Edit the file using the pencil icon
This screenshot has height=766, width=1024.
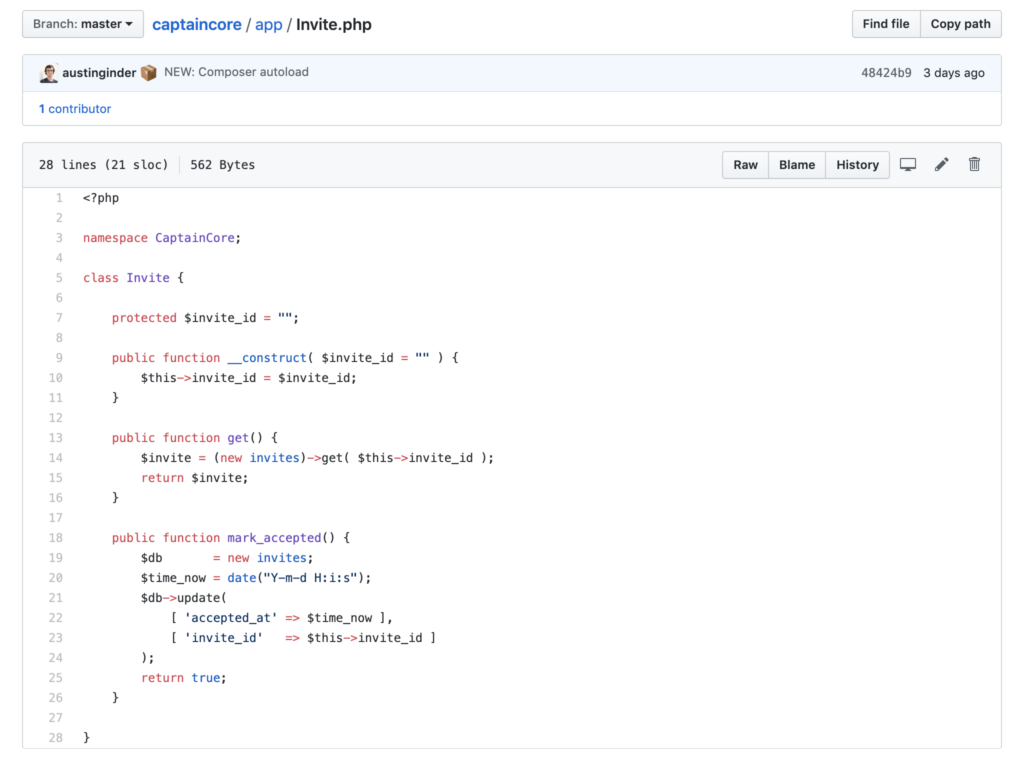tap(941, 164)
